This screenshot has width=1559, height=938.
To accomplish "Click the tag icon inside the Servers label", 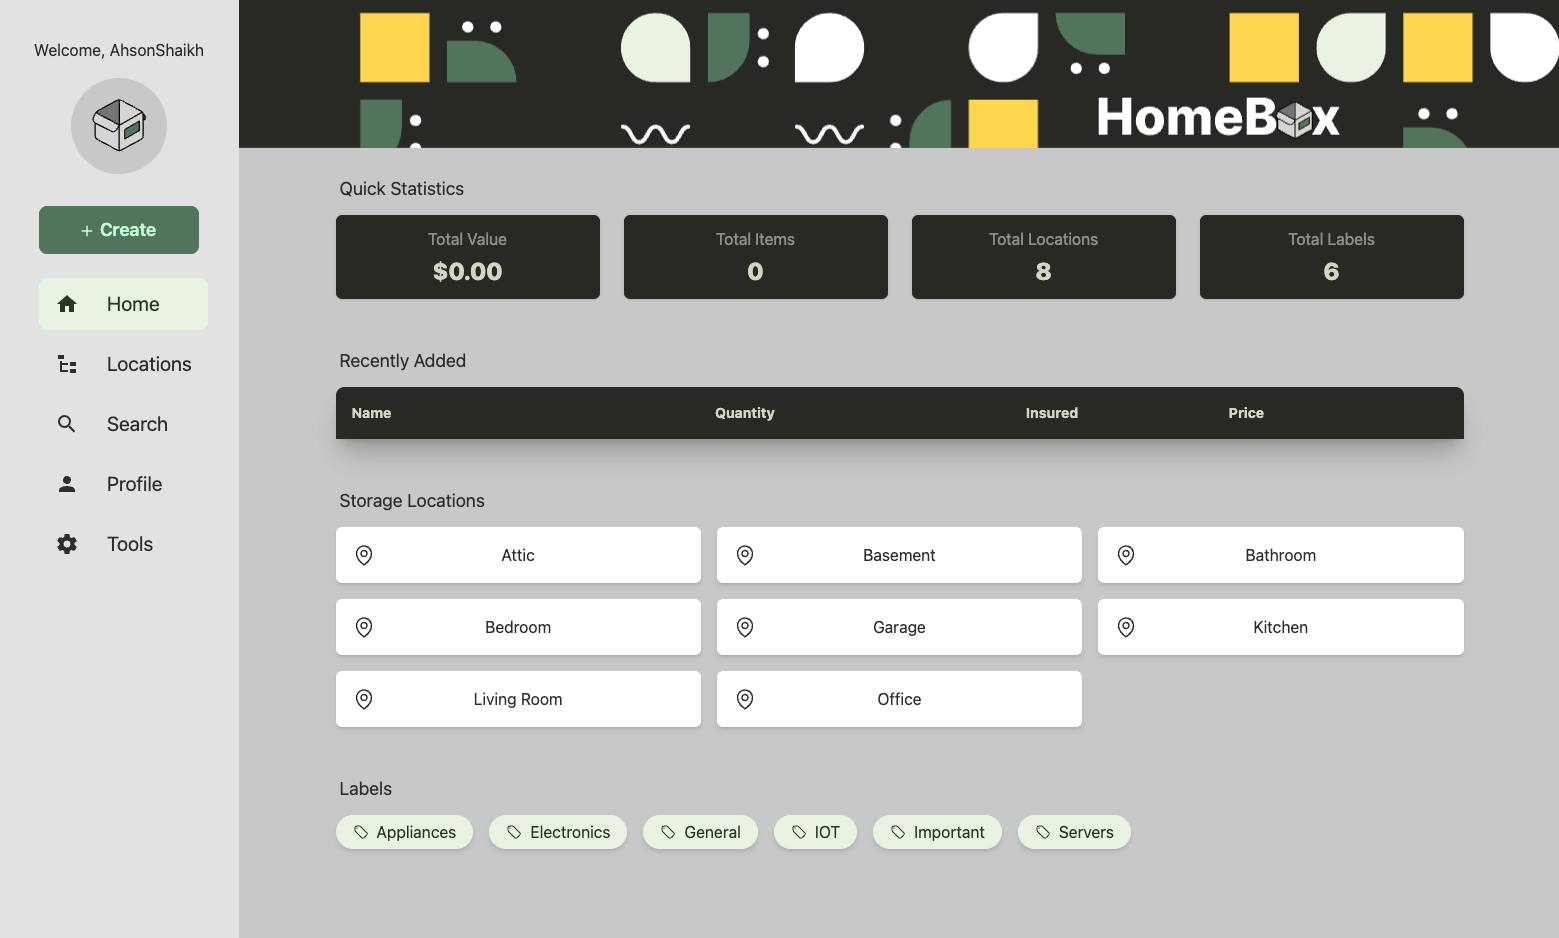I will pyautogui.click(x=1043, y=831).
